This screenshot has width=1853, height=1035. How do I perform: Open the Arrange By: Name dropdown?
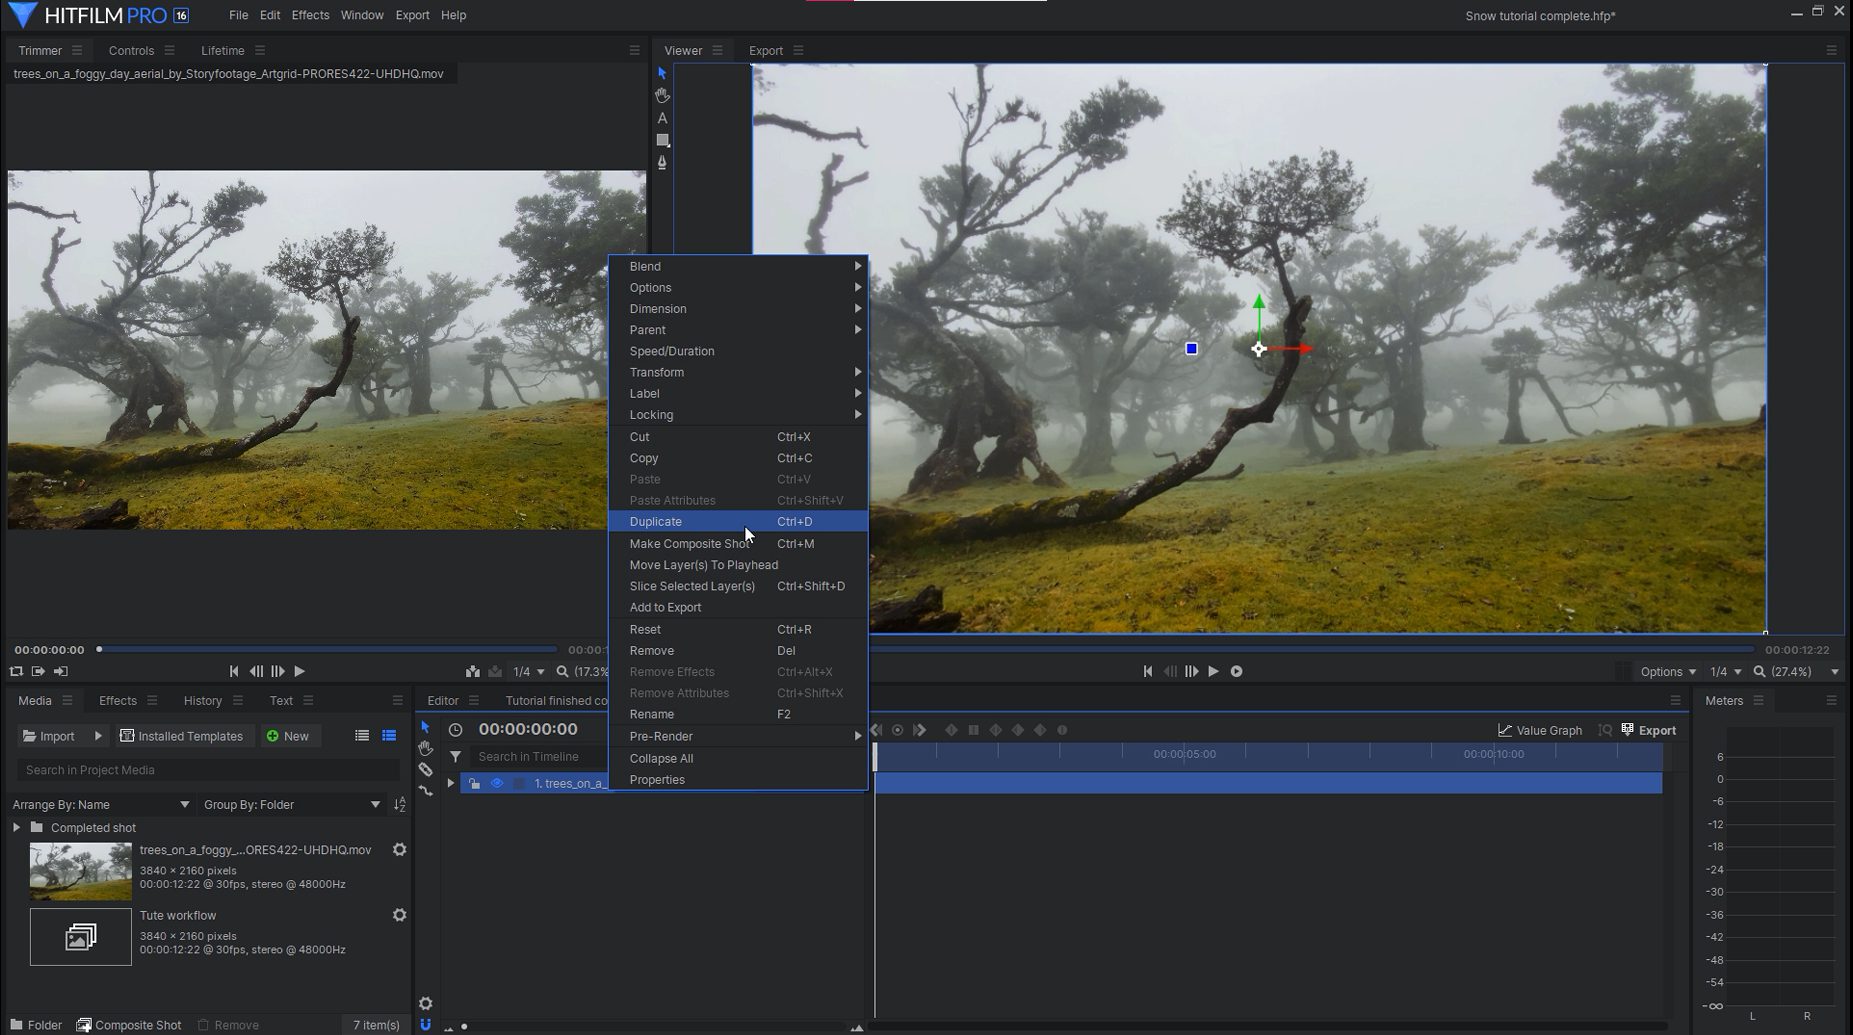[x=100, y=804]
